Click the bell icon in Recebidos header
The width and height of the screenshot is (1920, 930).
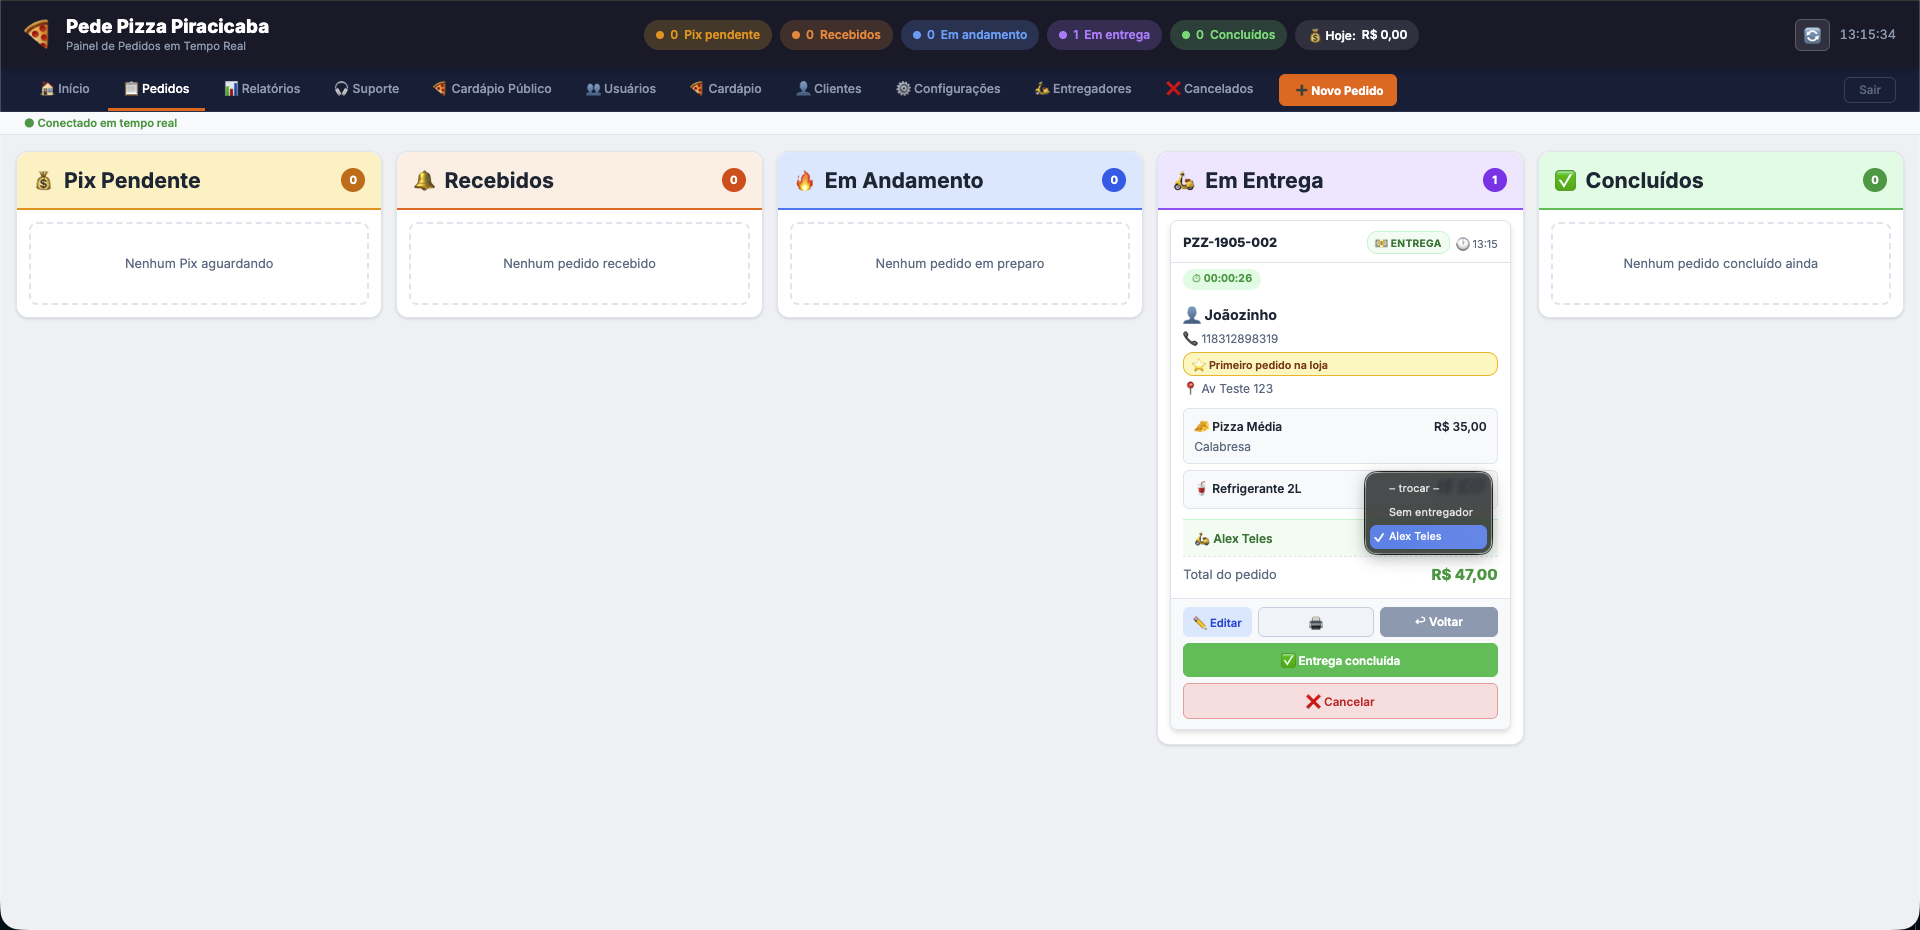pyautogui.click(x=424, y=181)
